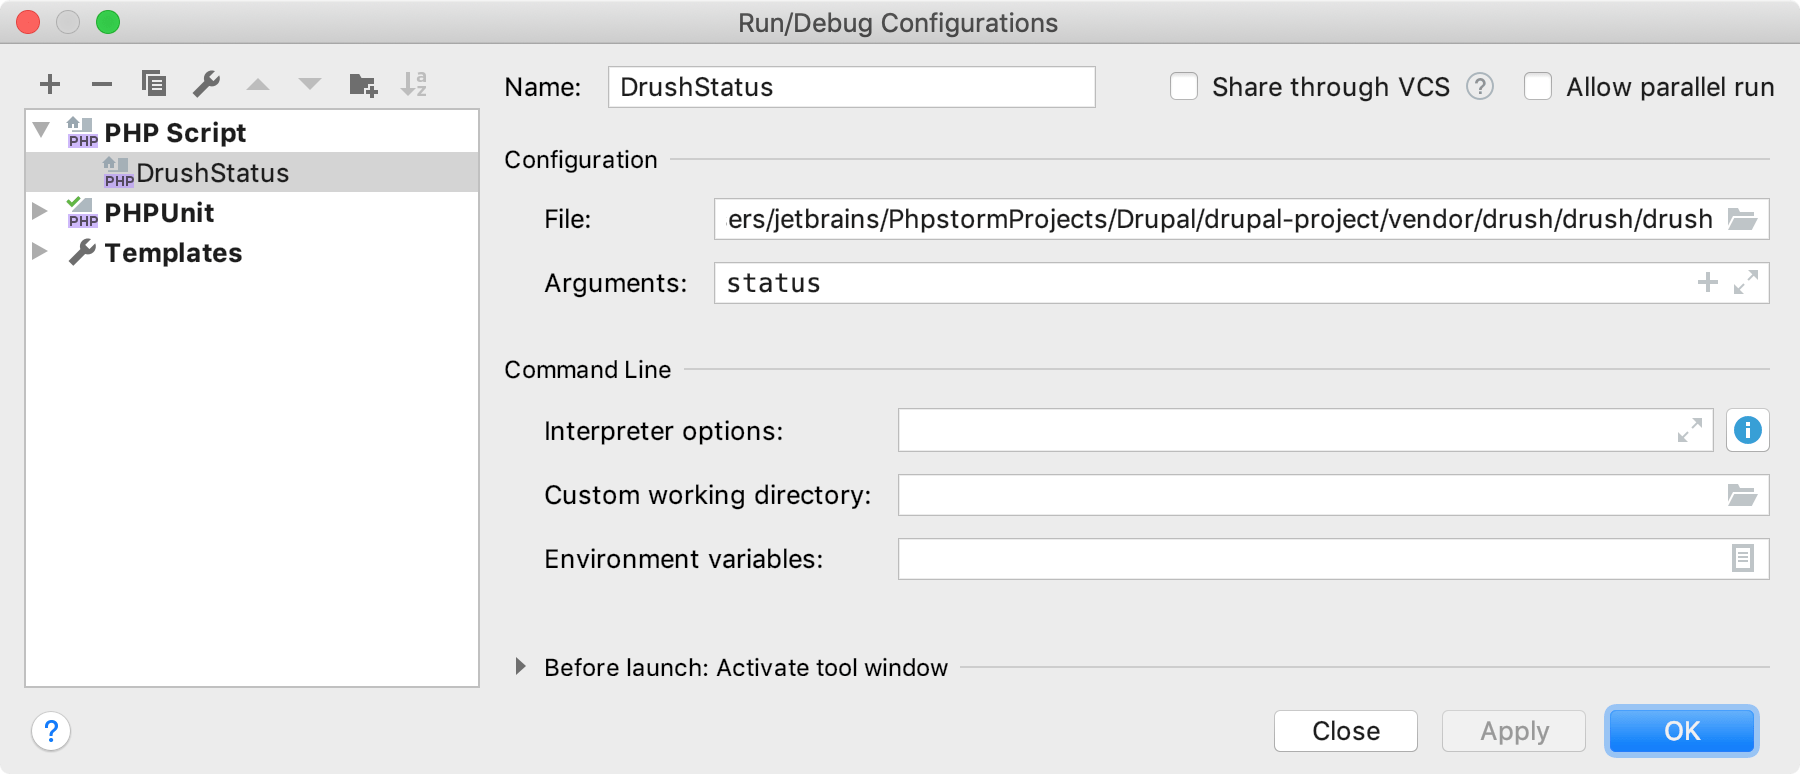Open edit templates wrench icon
The height and width of the screenshot is (774, 1800).
(206, 84)
